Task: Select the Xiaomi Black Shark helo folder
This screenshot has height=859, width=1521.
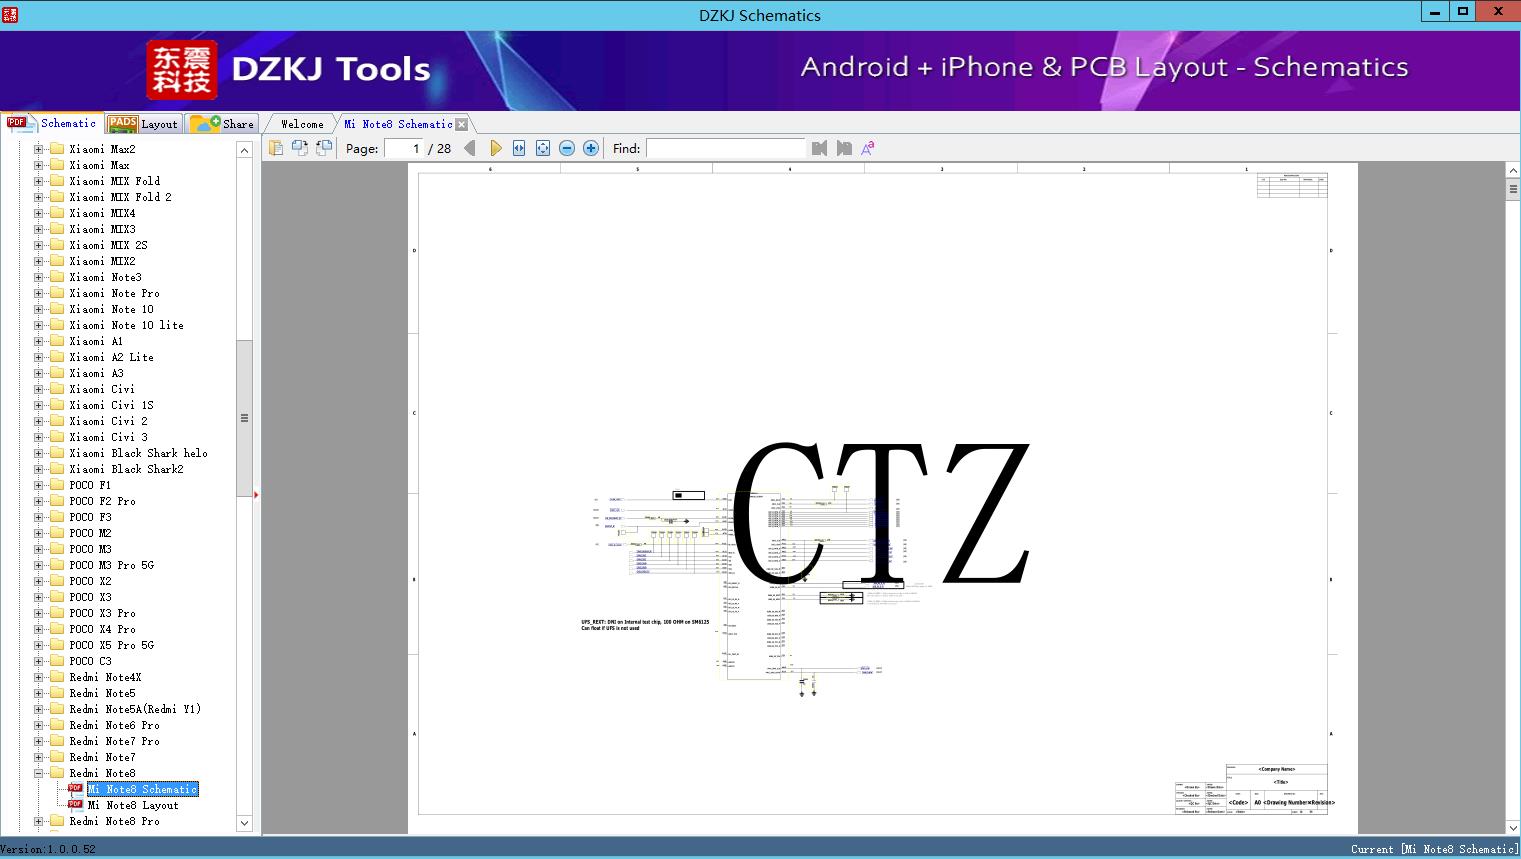Action: (138, 453)
